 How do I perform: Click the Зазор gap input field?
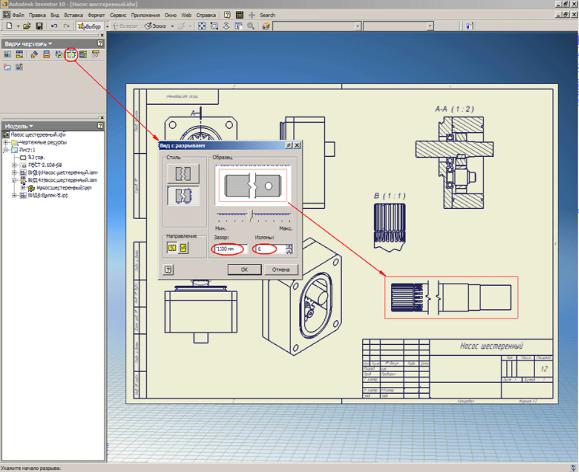tap(229, 249)
